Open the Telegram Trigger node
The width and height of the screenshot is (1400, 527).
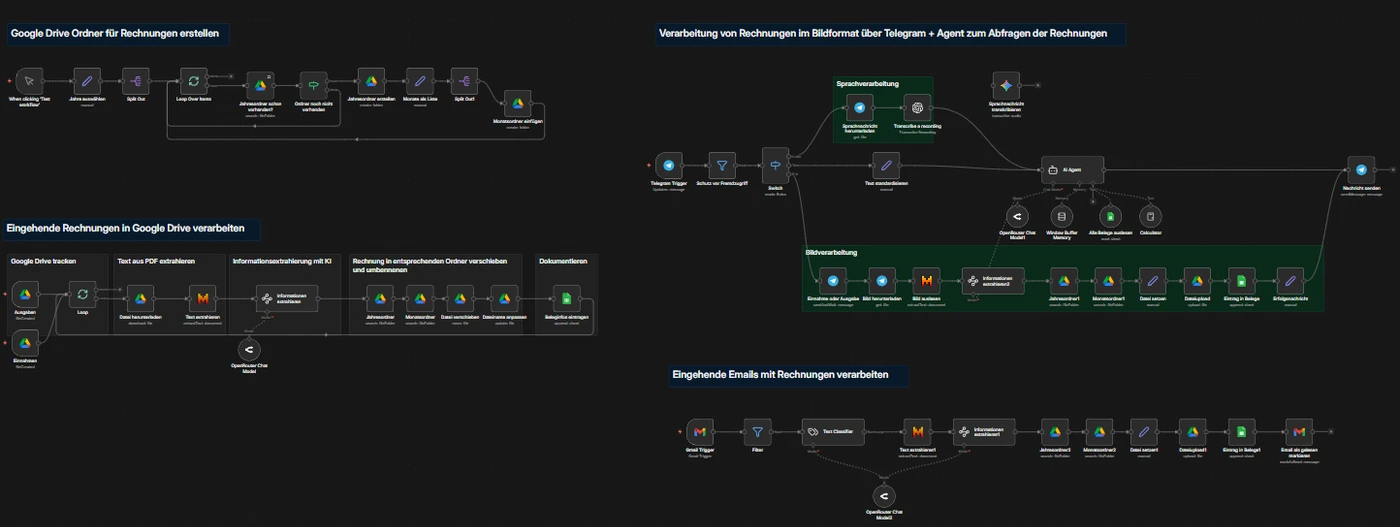coord(668,166)
